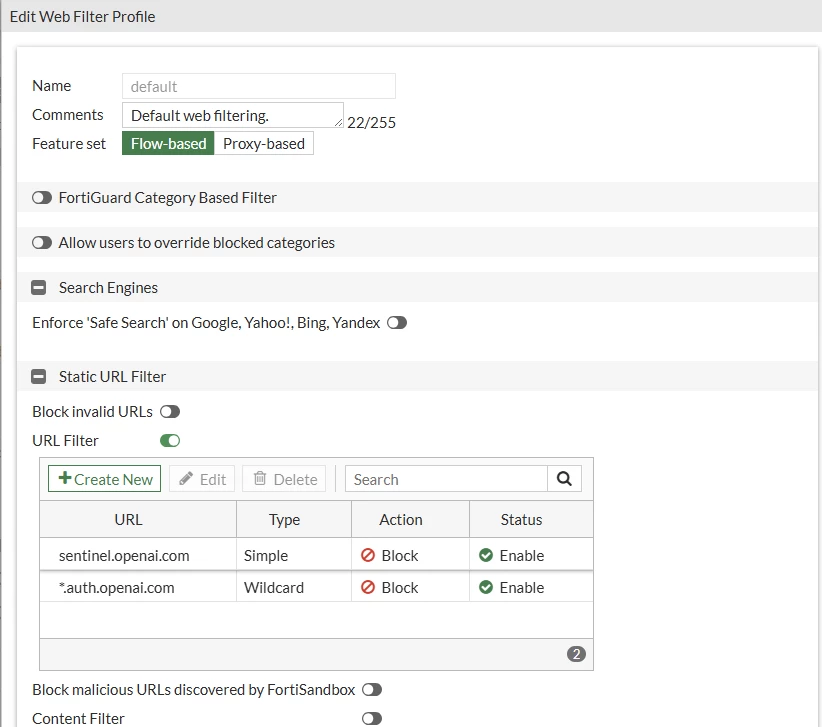Select the sentinel.openai.com URL entry
822x727 pixels.
(124, 556)
